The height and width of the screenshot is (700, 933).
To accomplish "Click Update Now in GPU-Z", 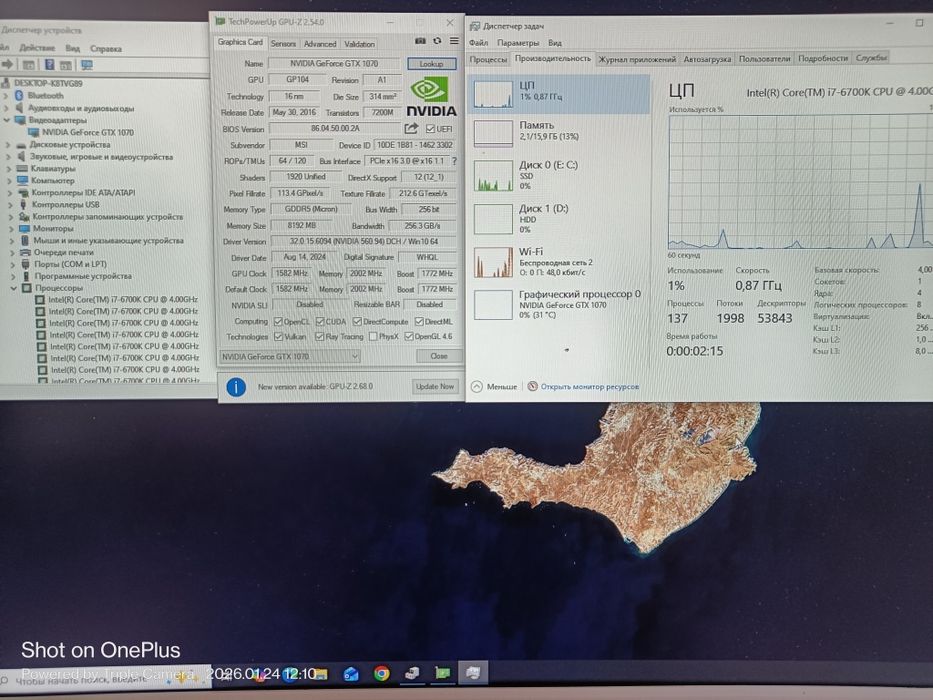I will pos(435,386).
